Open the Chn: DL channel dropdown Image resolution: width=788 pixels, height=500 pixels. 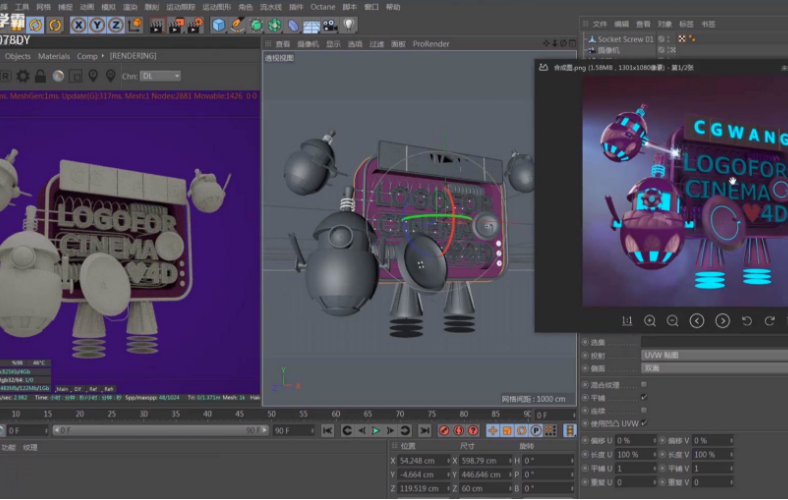(x=160, y=76)
